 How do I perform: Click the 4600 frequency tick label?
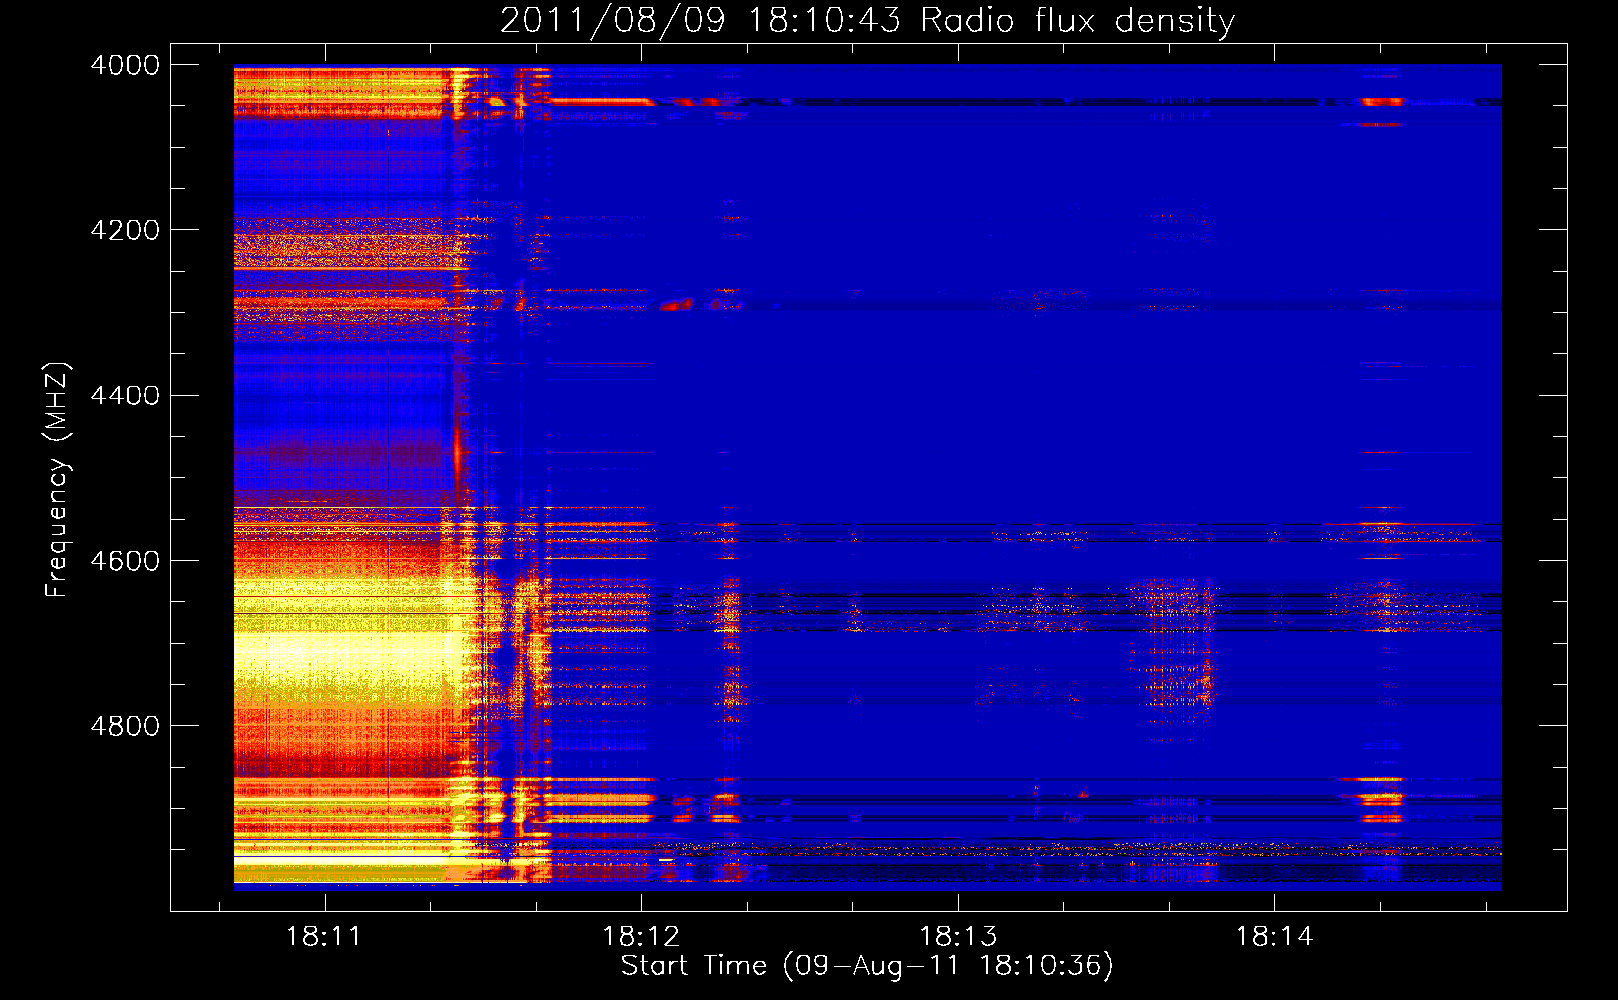[125, 561]
